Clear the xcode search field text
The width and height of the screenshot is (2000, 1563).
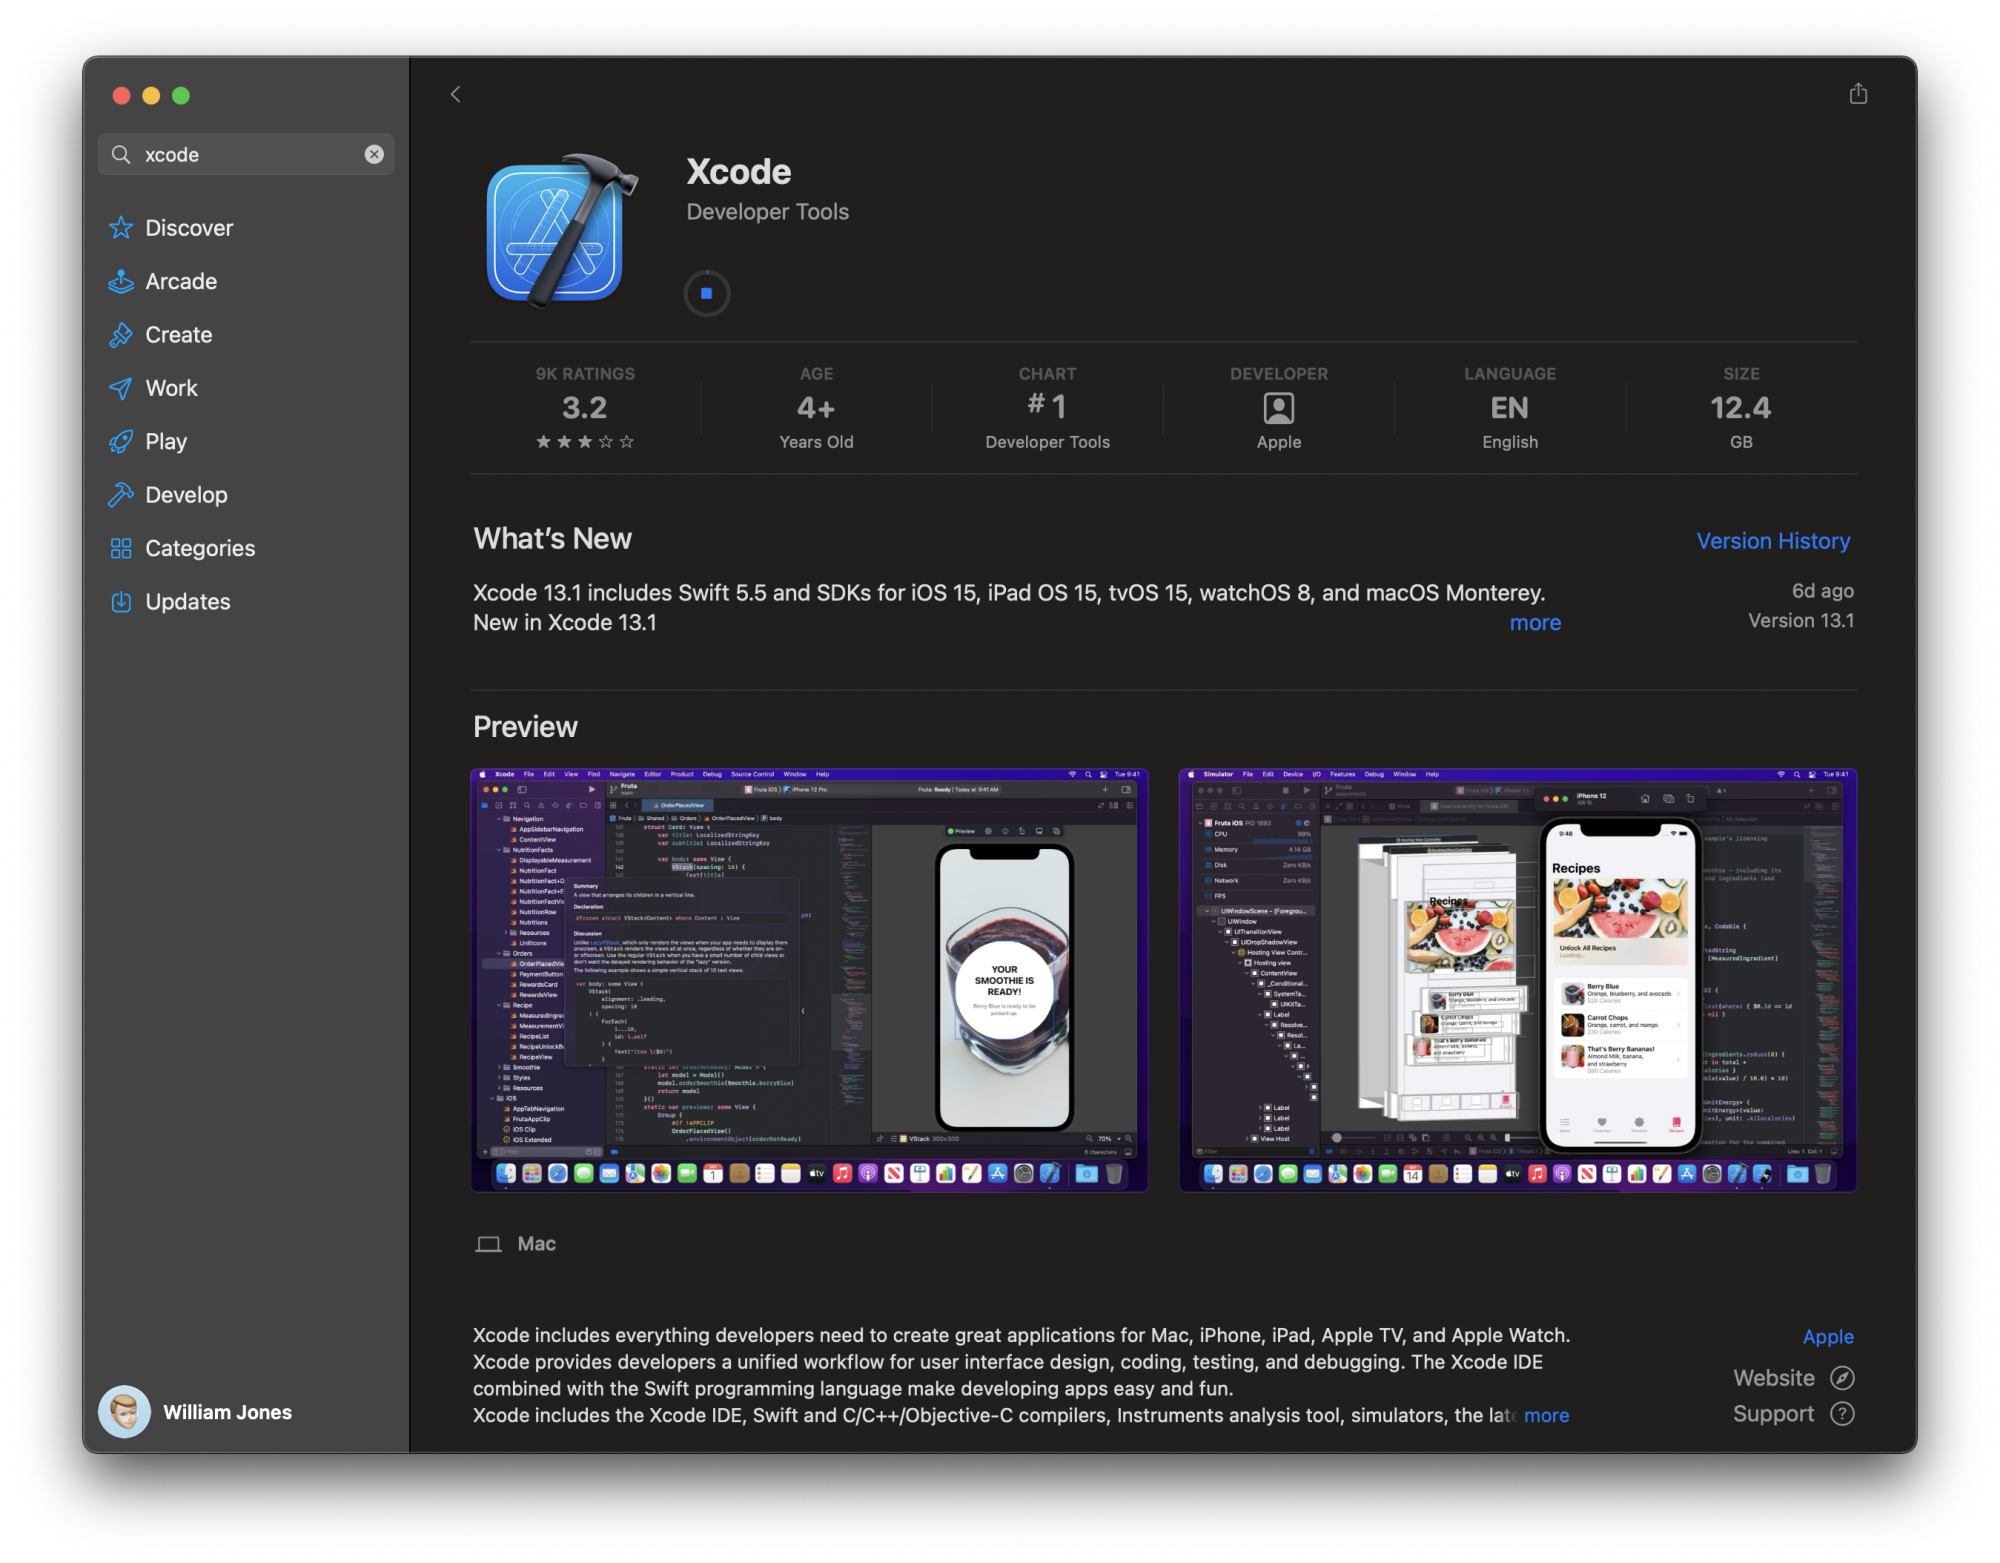point(374,154)
